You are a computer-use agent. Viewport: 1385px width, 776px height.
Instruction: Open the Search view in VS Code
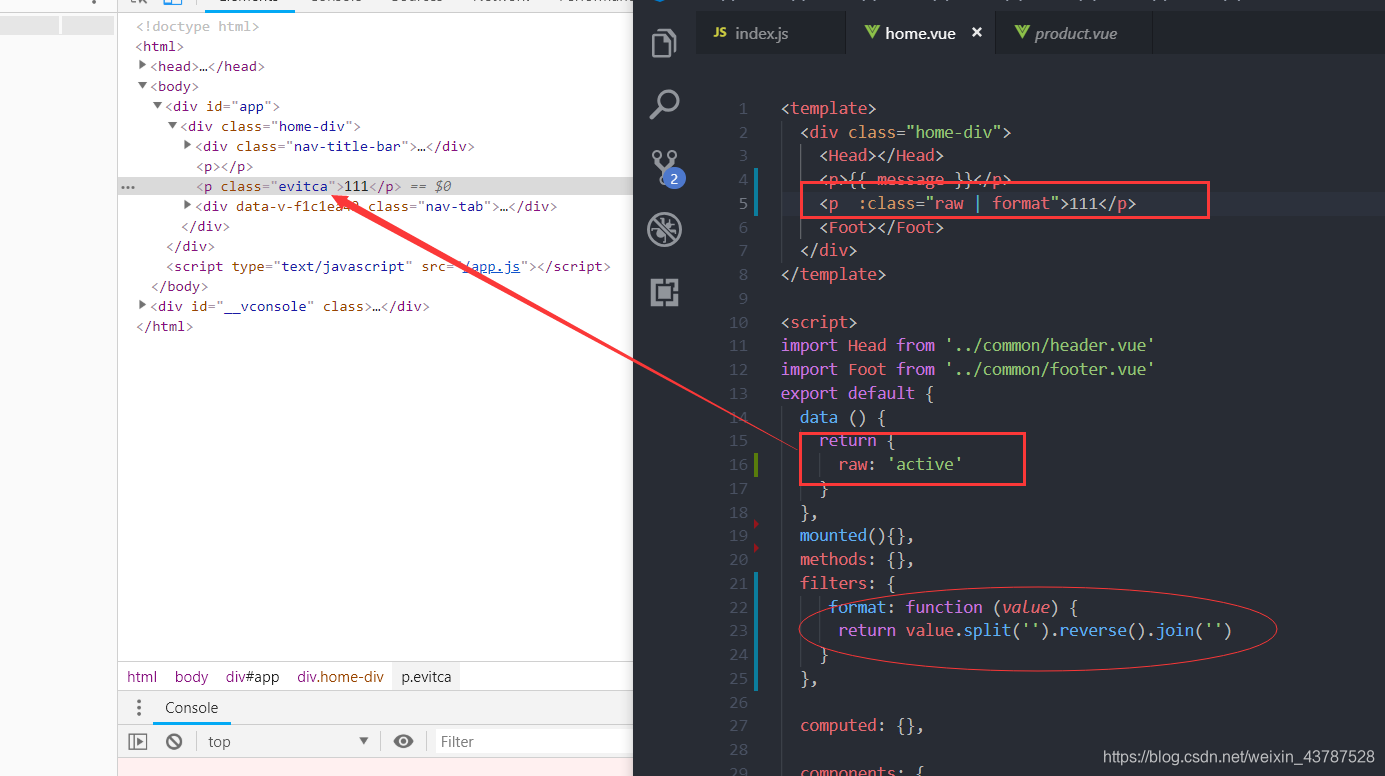664,103
